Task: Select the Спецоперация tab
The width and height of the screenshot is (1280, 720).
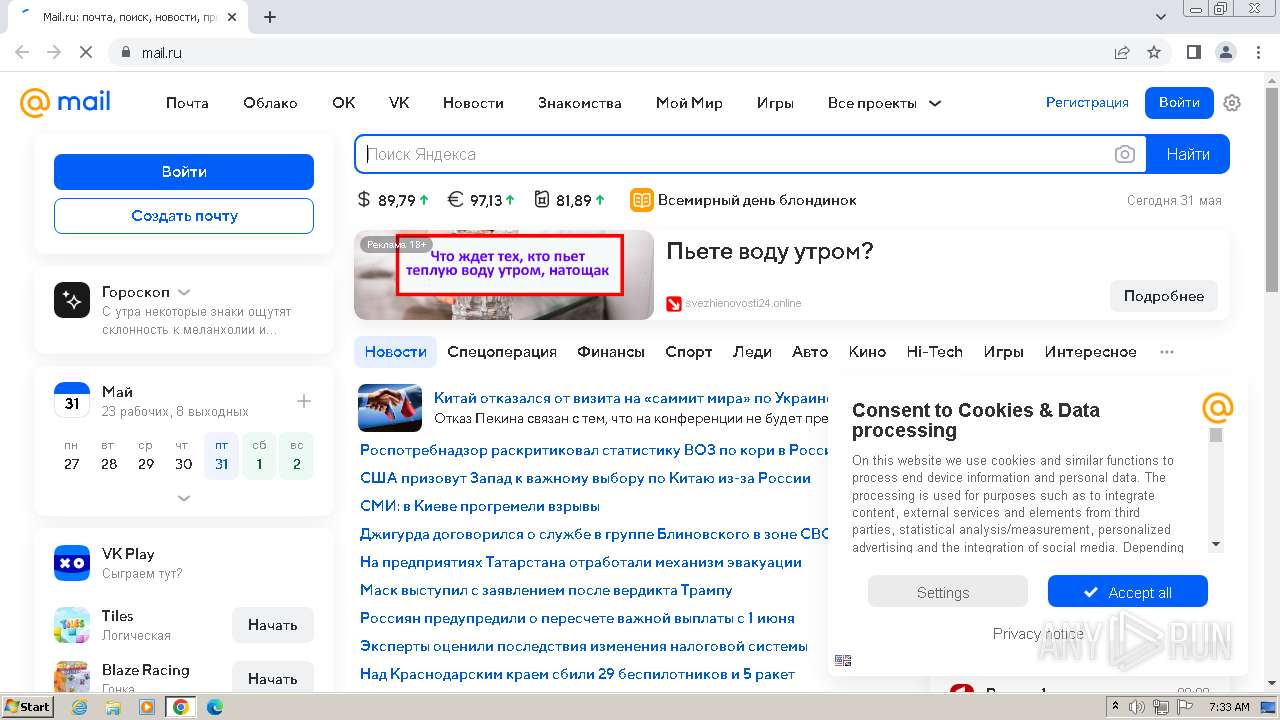Action: [502, 352]
